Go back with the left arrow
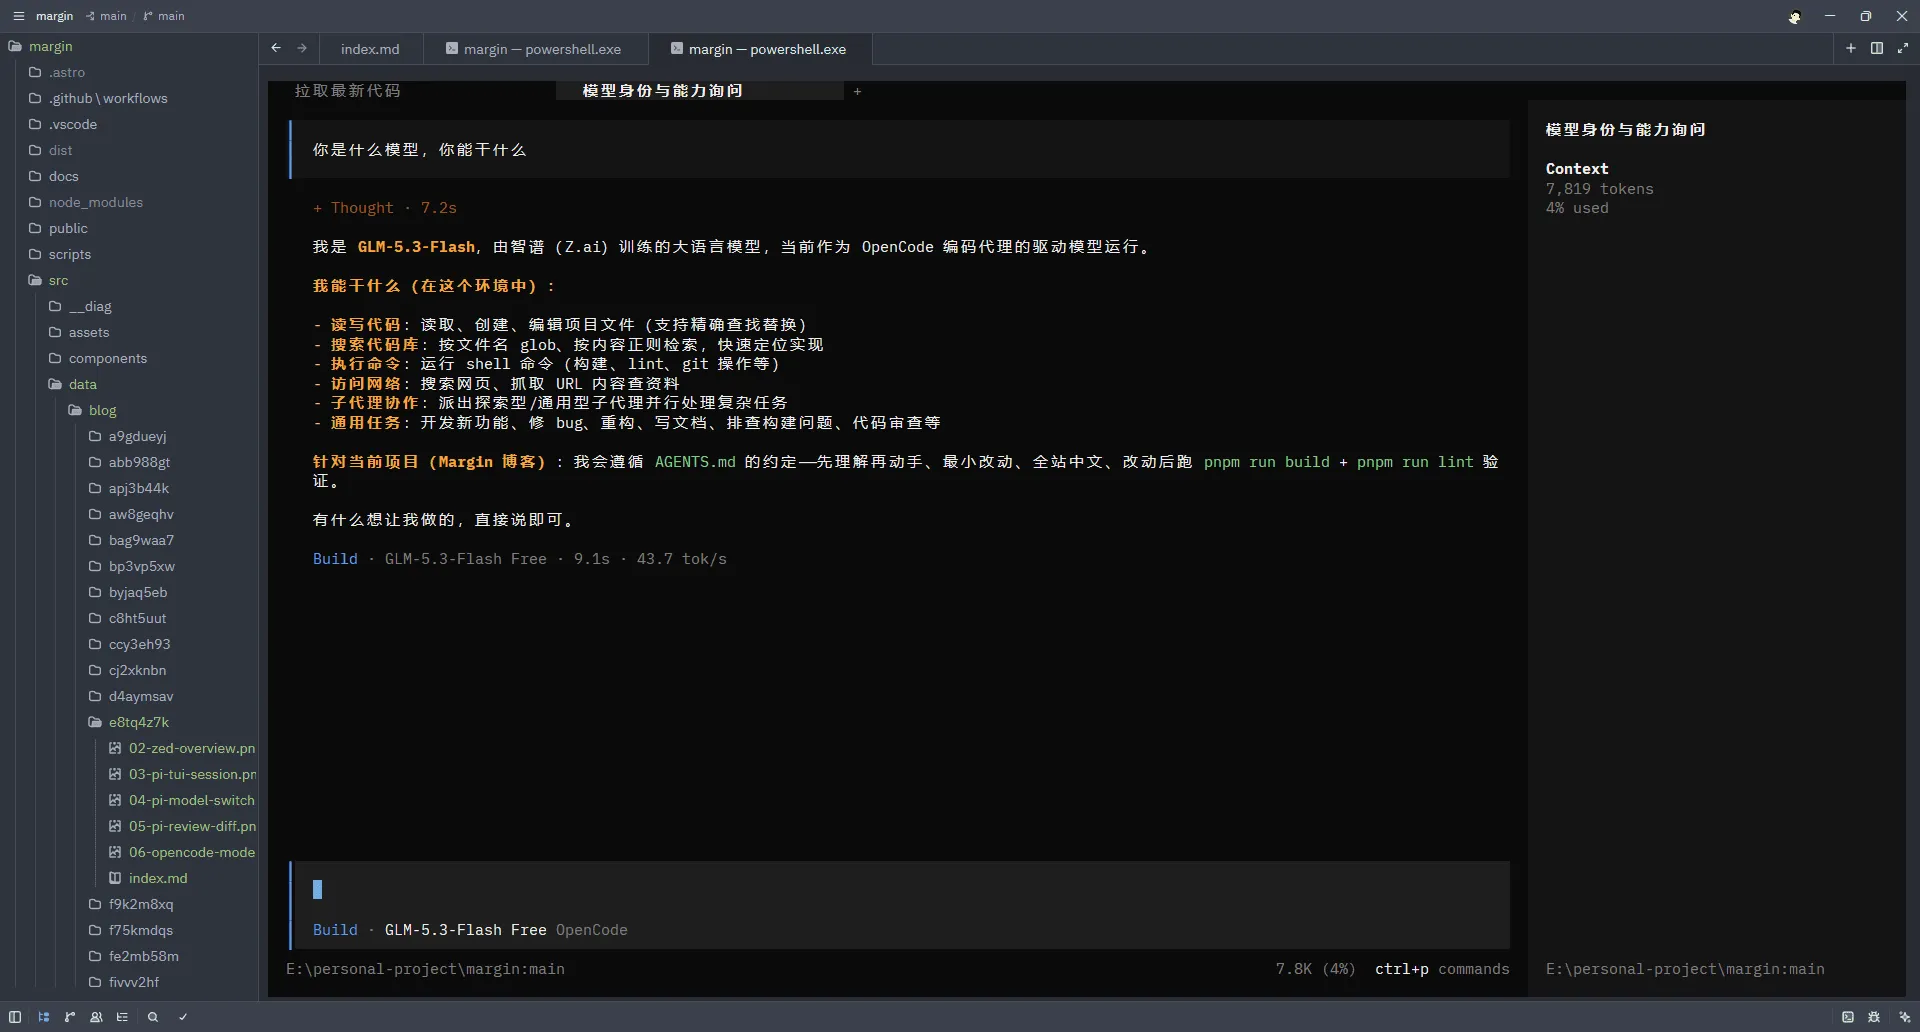Image resolution: width=1920 pixels, height=1032 pixels. click(276, 48)
